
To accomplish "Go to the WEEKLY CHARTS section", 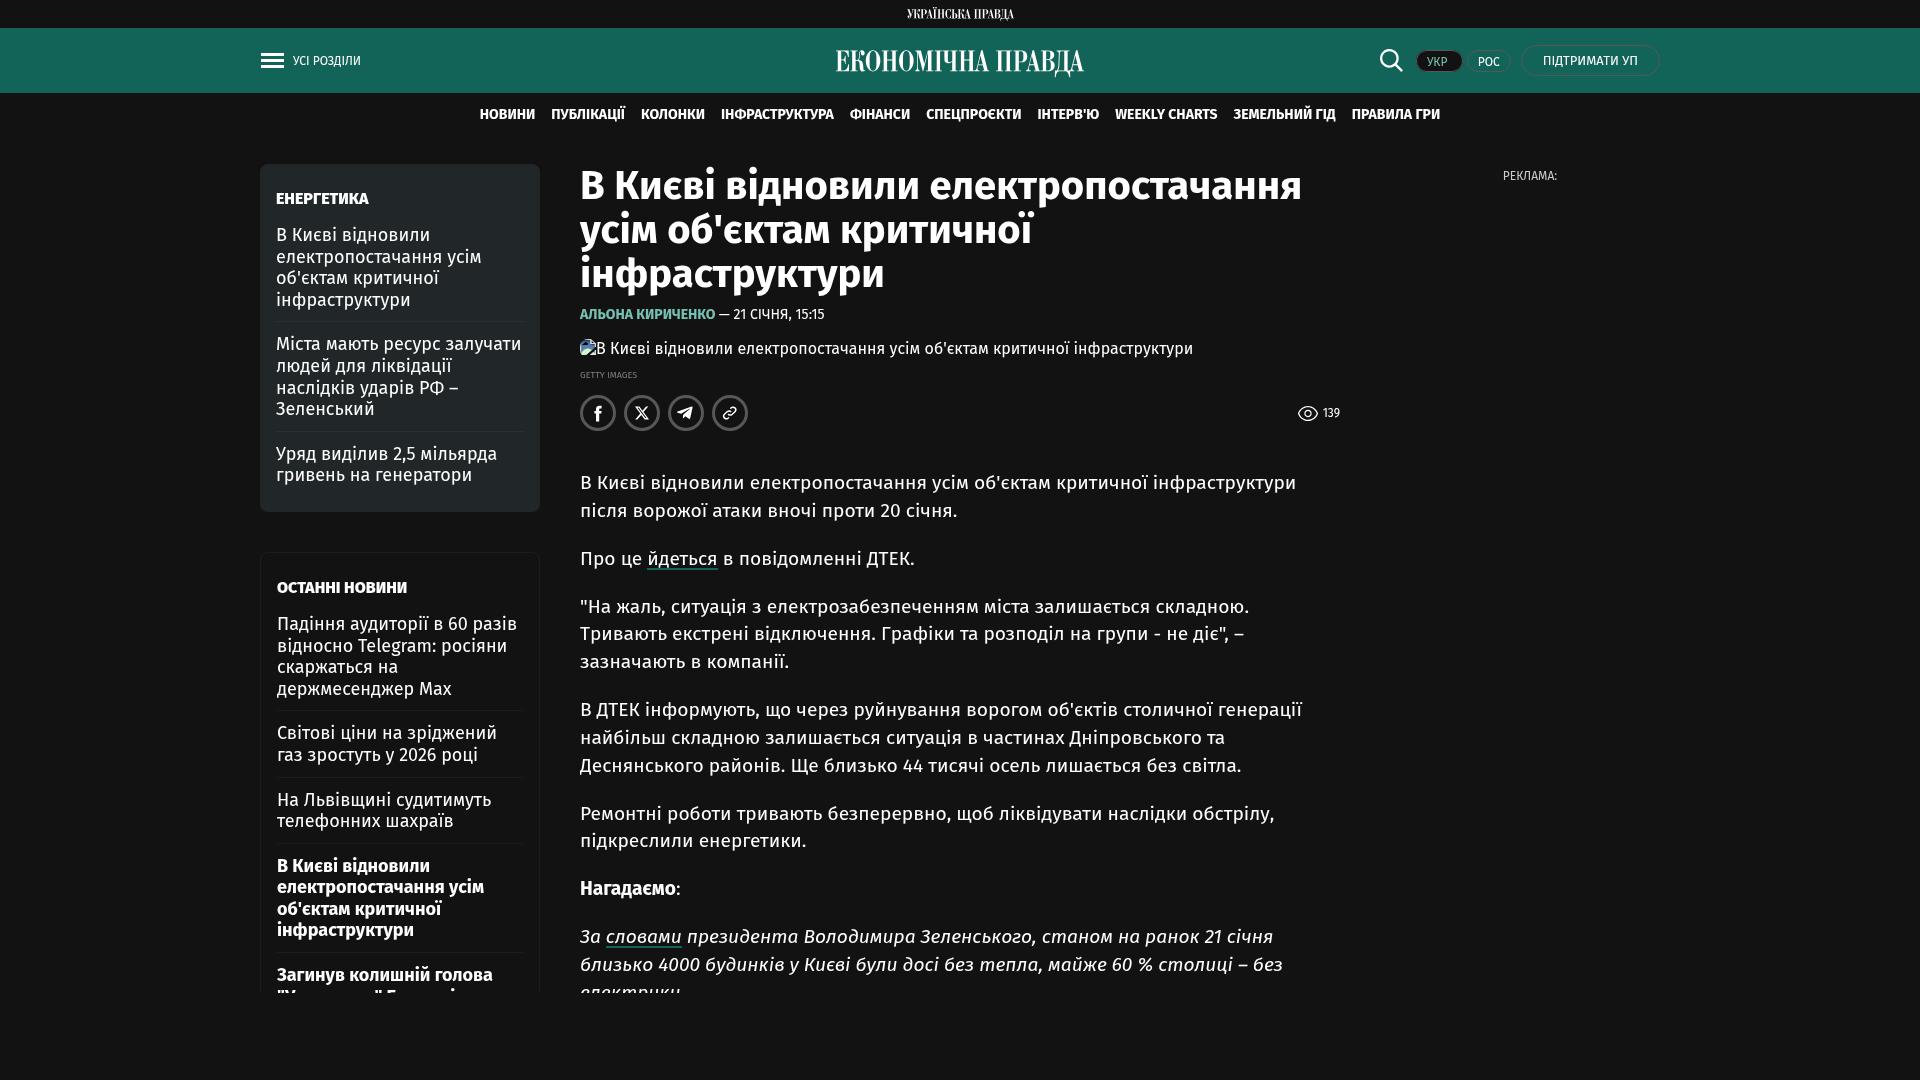I will point(1165,115).
